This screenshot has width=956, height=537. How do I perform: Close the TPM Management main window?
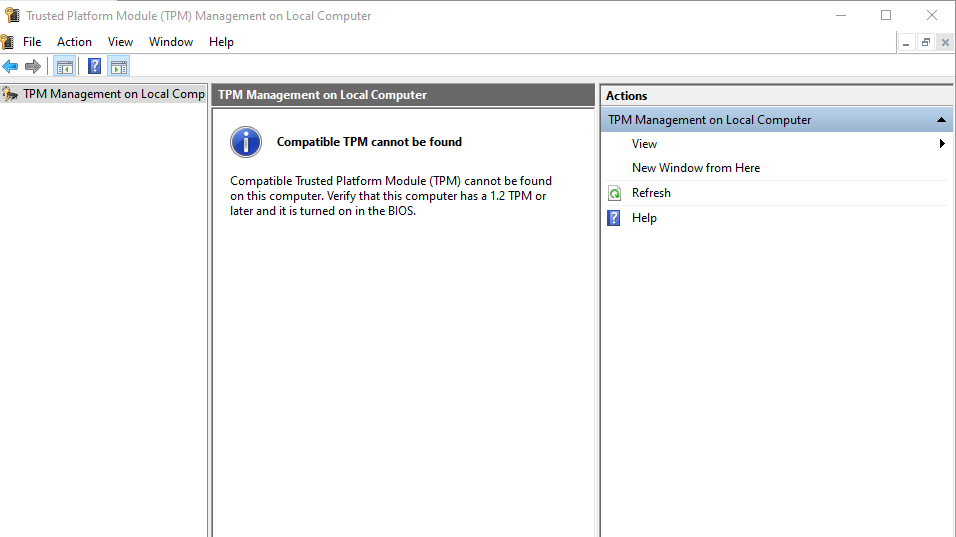[x=932, y=15]
